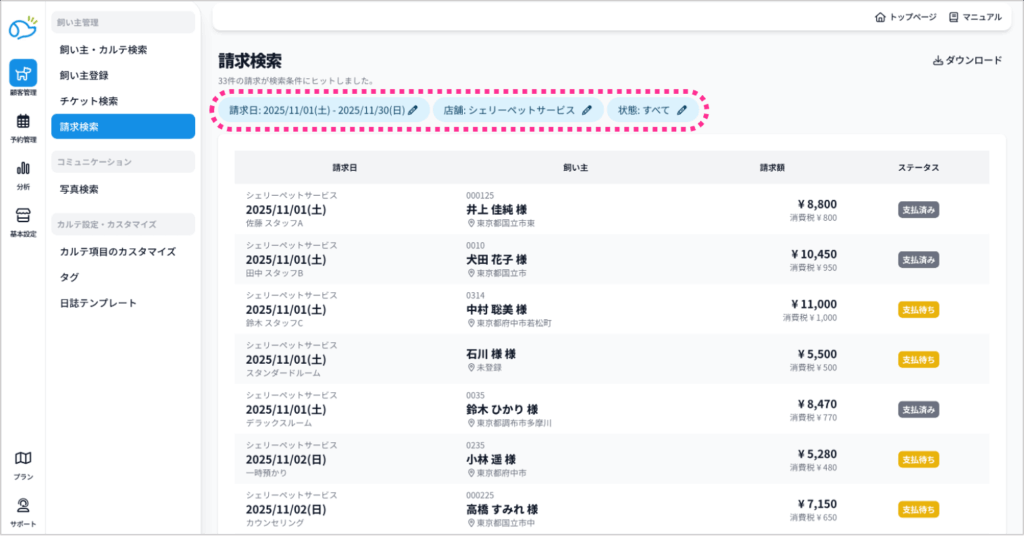Open the マニュアル link
1024x536 pixels.
pyautogui.click(x=975, y=17)
